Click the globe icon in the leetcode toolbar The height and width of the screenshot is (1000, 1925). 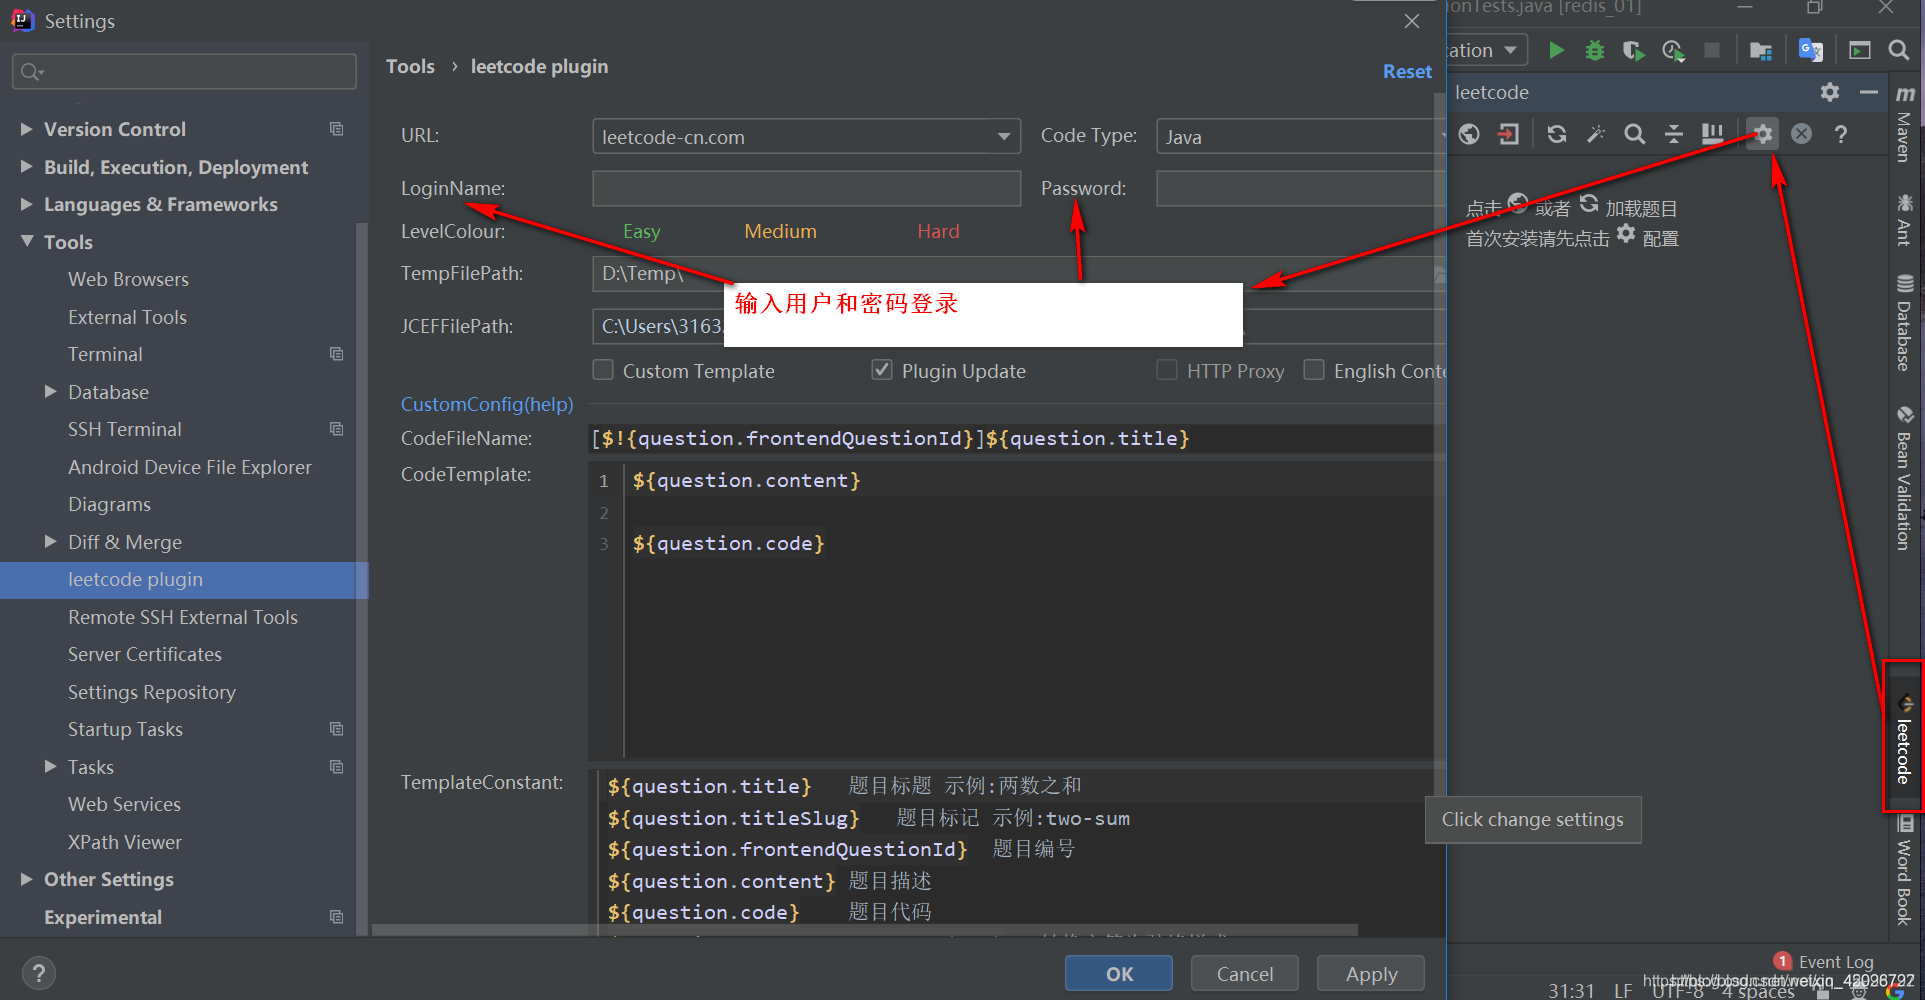(1469, 134)
